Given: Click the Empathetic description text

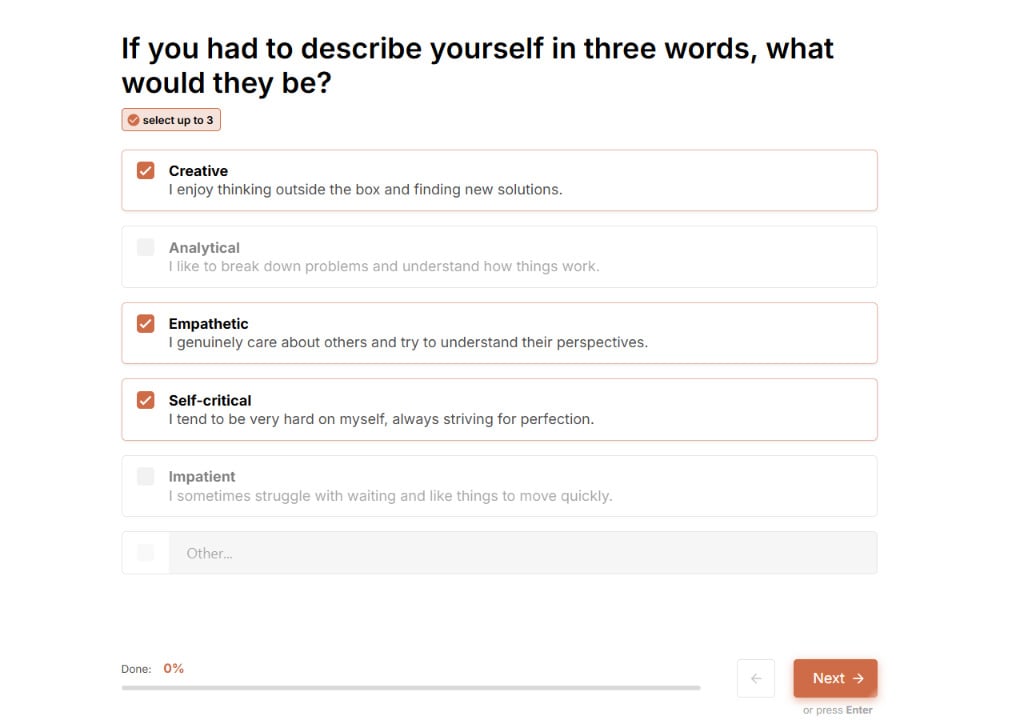Looking at the screenshot, I should pos(408,342).
